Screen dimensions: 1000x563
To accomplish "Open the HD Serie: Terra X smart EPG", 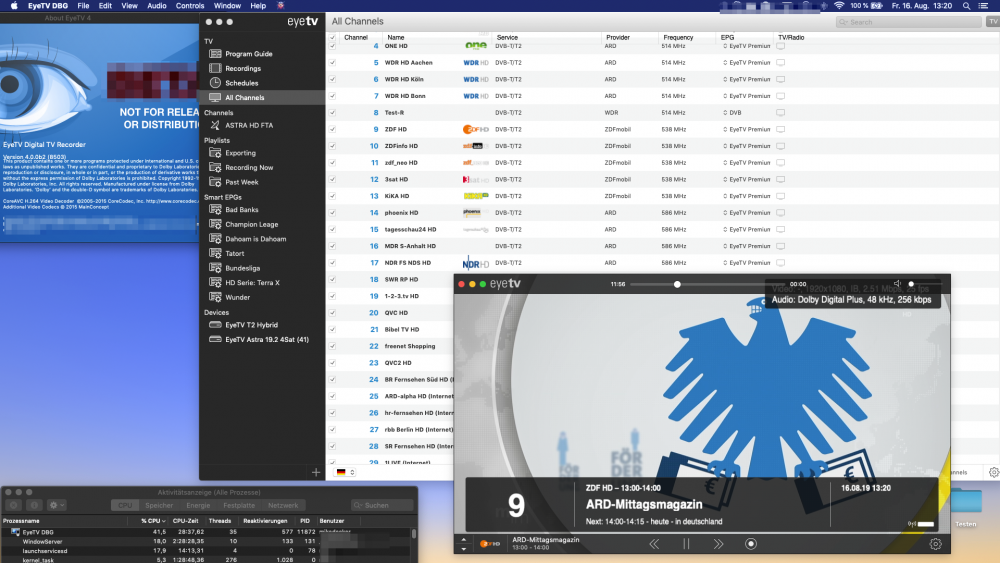I will click(x=252, y=283).
